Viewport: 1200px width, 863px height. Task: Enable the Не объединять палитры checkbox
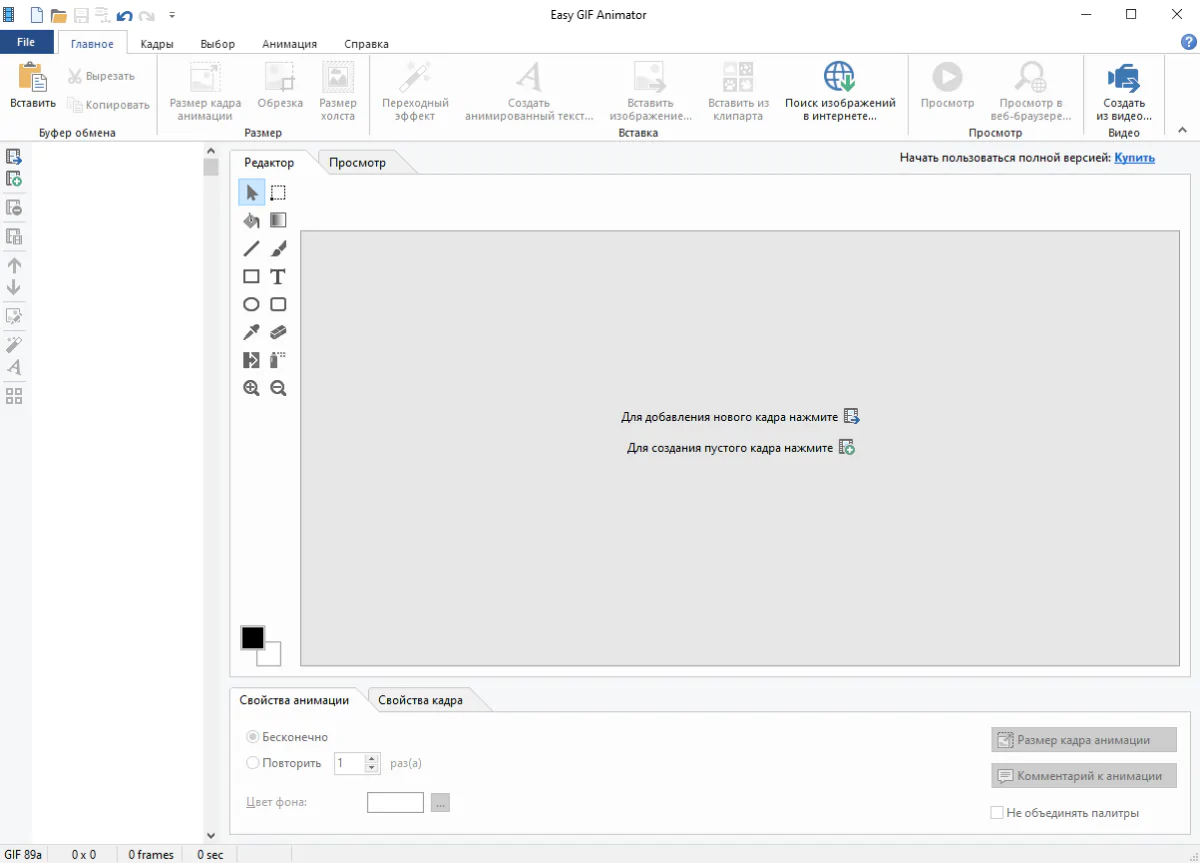(x=997, y=813)
